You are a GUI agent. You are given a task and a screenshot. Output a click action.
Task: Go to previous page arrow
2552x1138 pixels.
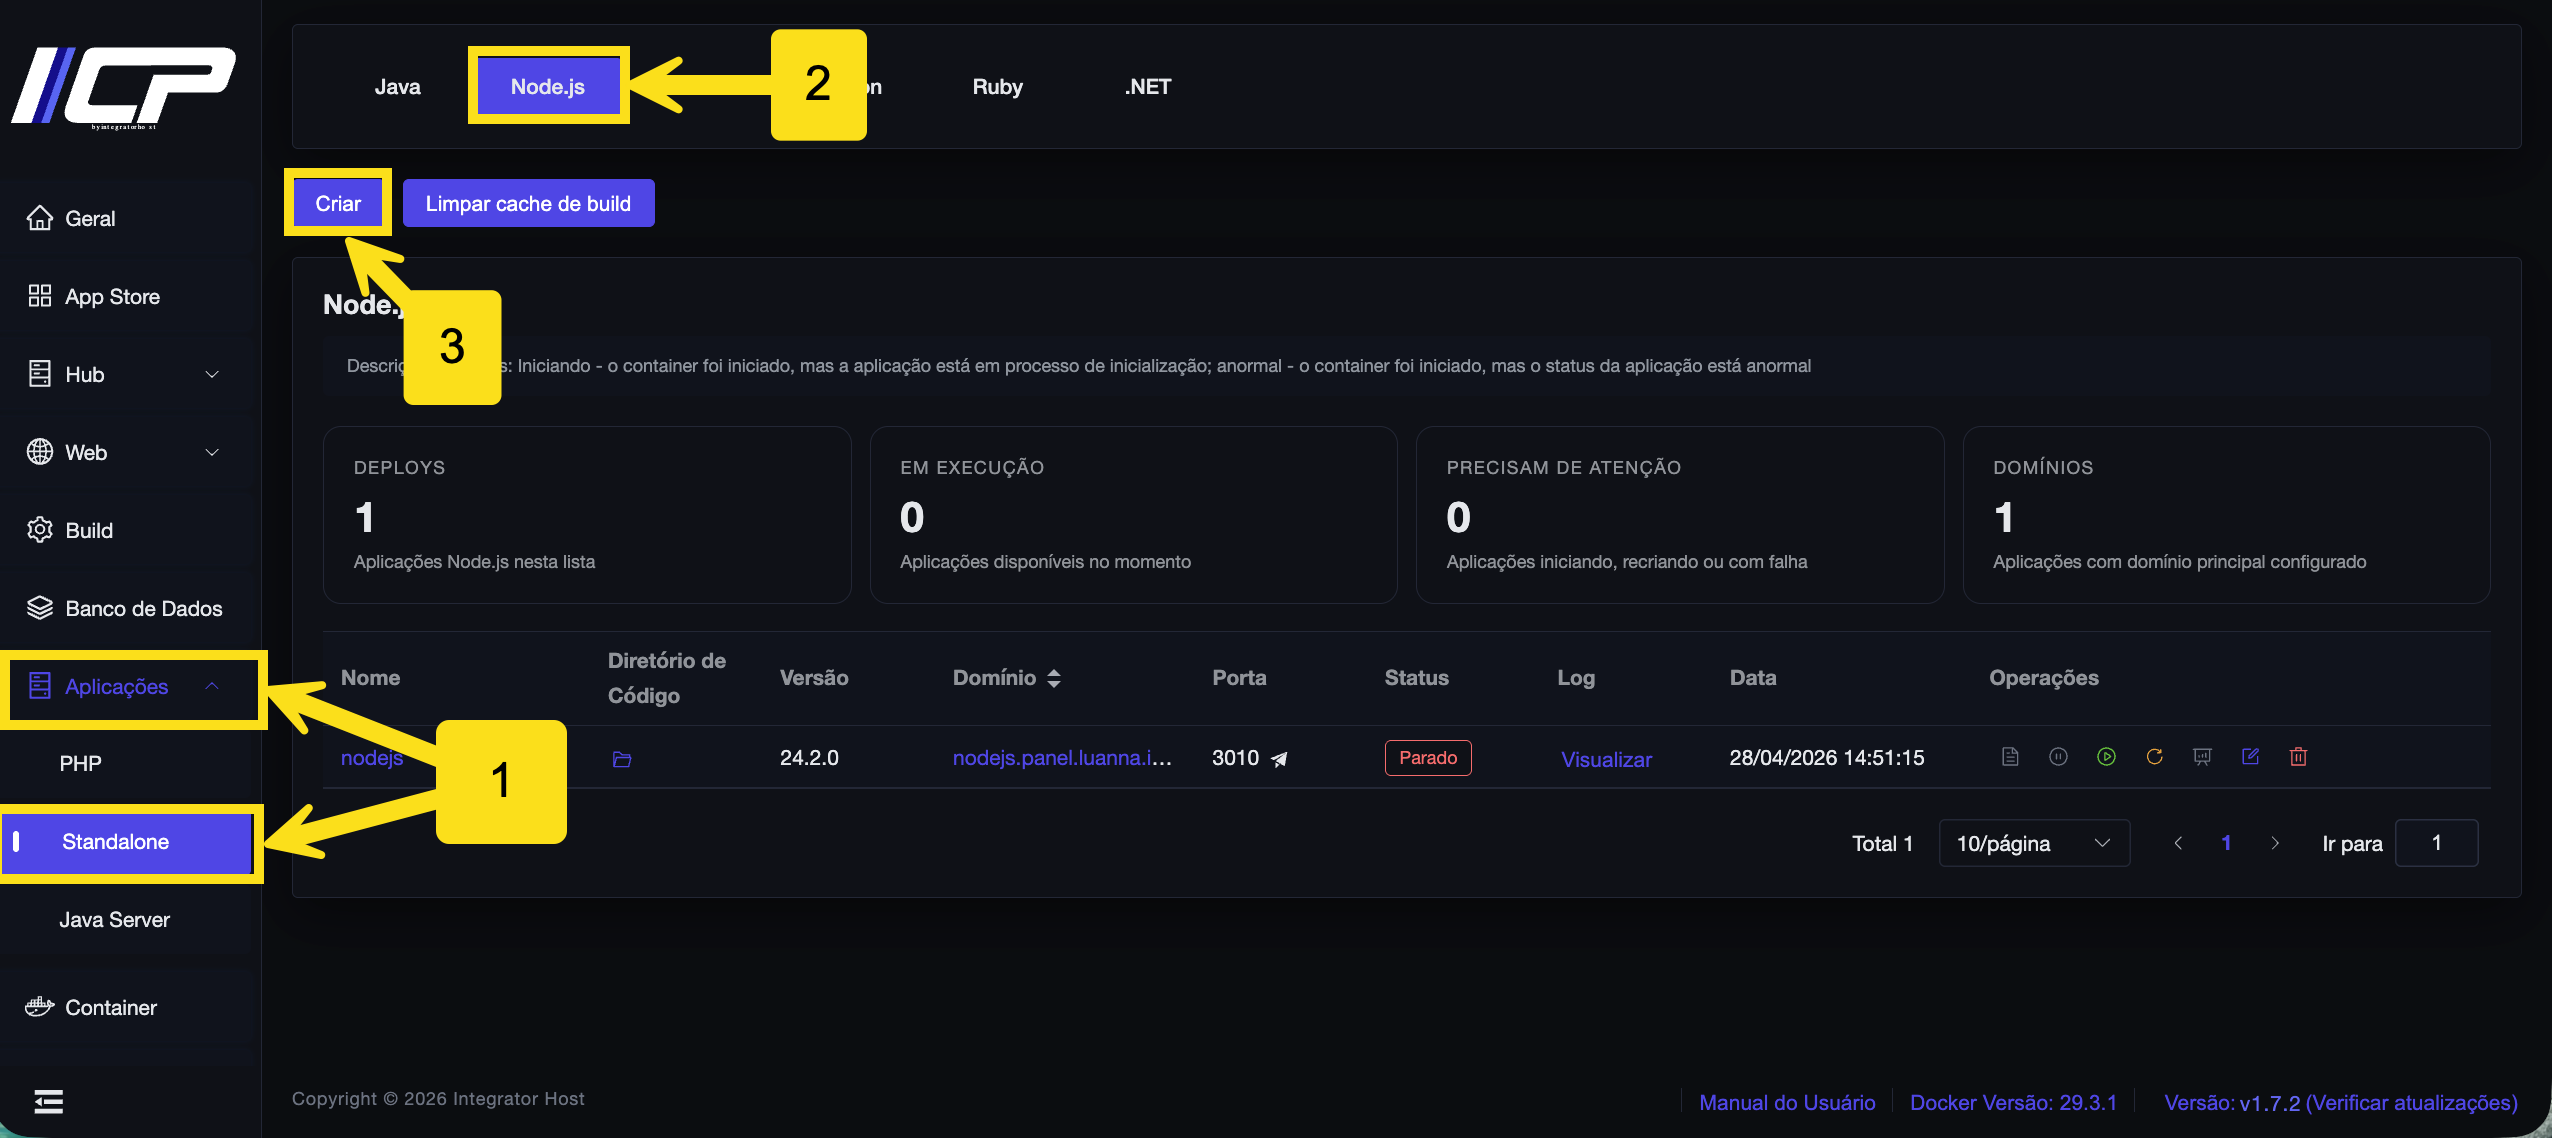2178,843
